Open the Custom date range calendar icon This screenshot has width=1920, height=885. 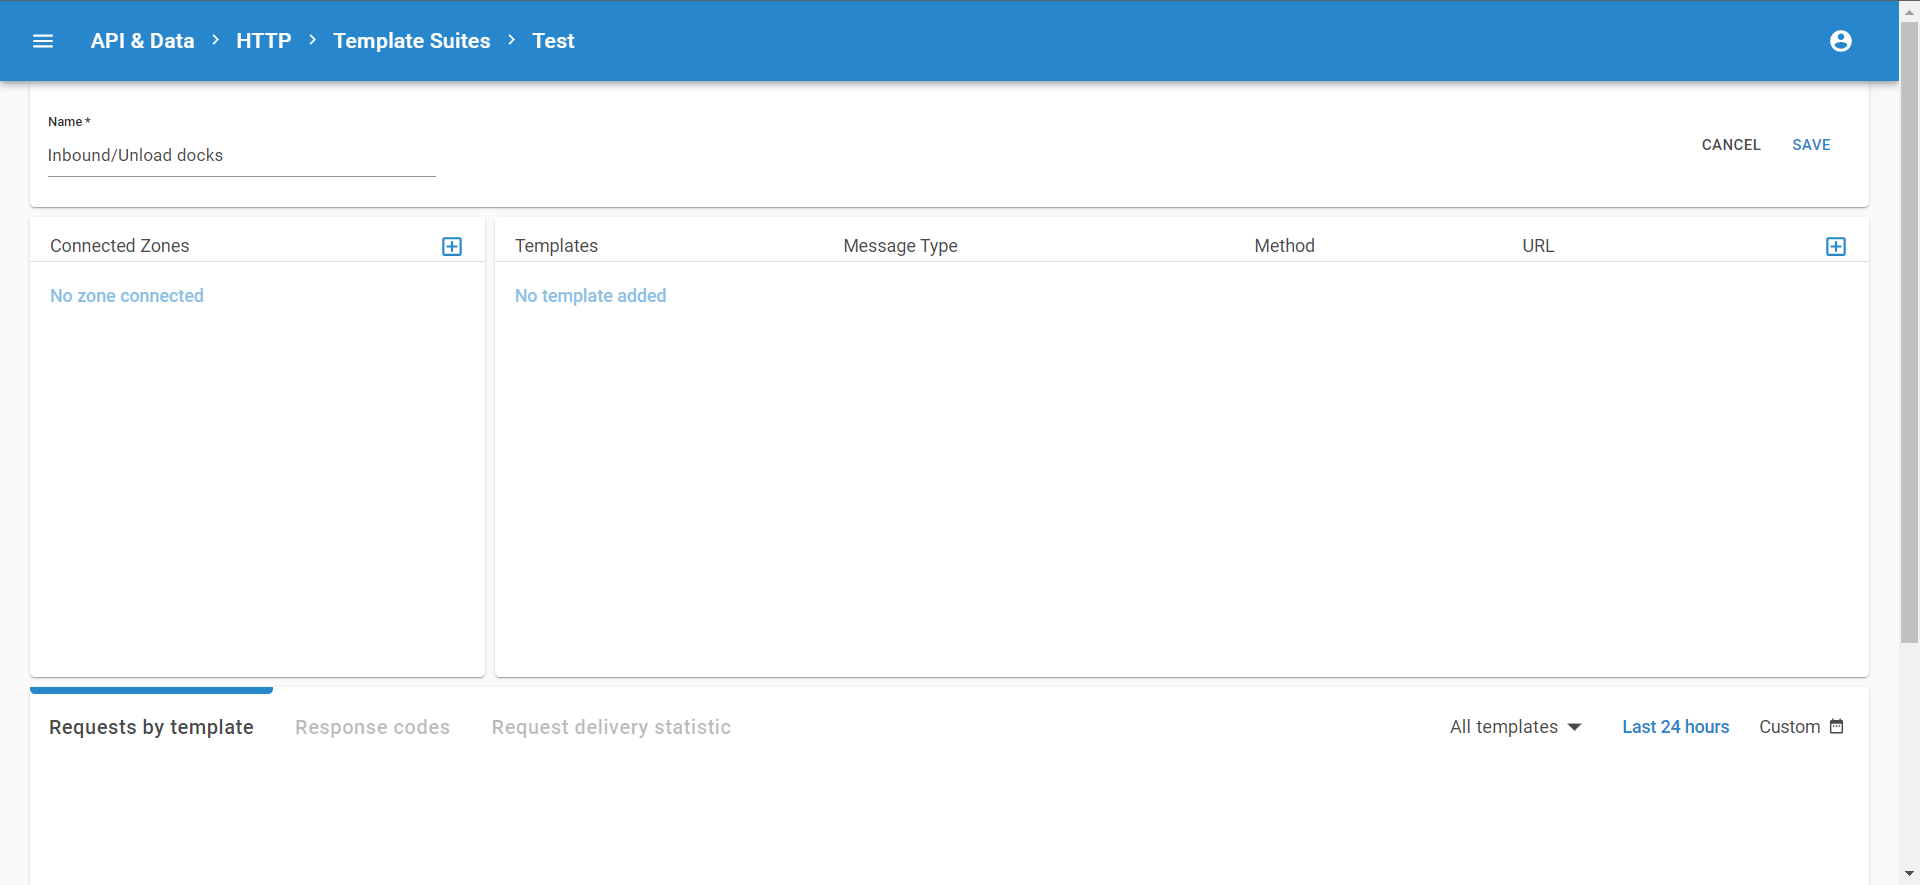pyautogui.click(x=1836, y=727)
